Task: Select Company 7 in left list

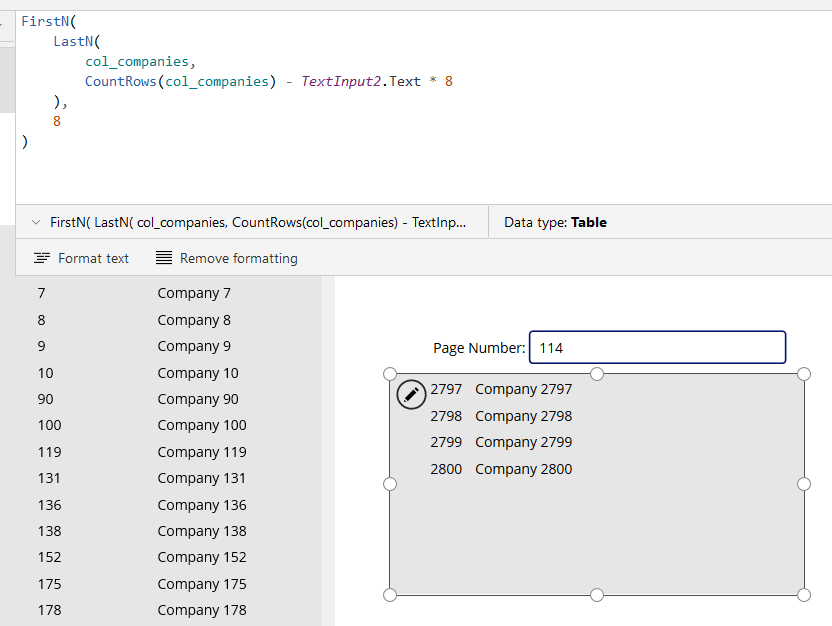Action: [194, 293]
